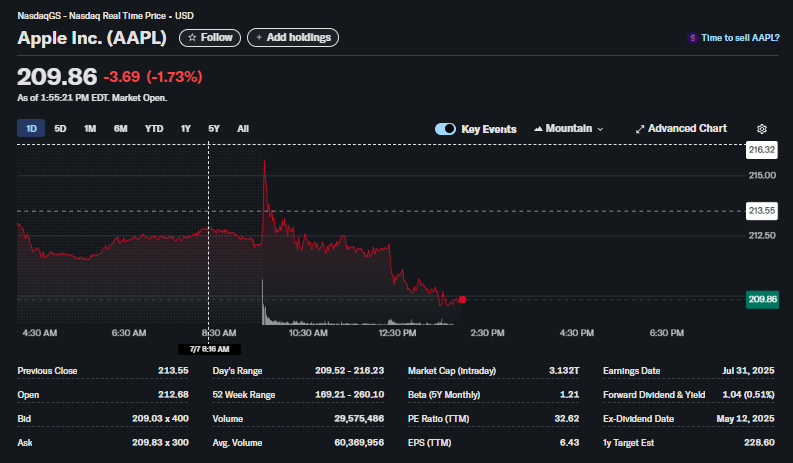Click the Ask value 209.83 x 300
This screenshot has height=463, width=793.
[x=160, y=442]
